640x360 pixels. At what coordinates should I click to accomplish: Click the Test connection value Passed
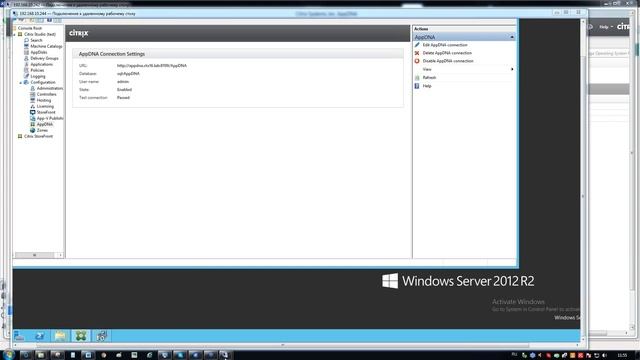click(x=123, y=98)
